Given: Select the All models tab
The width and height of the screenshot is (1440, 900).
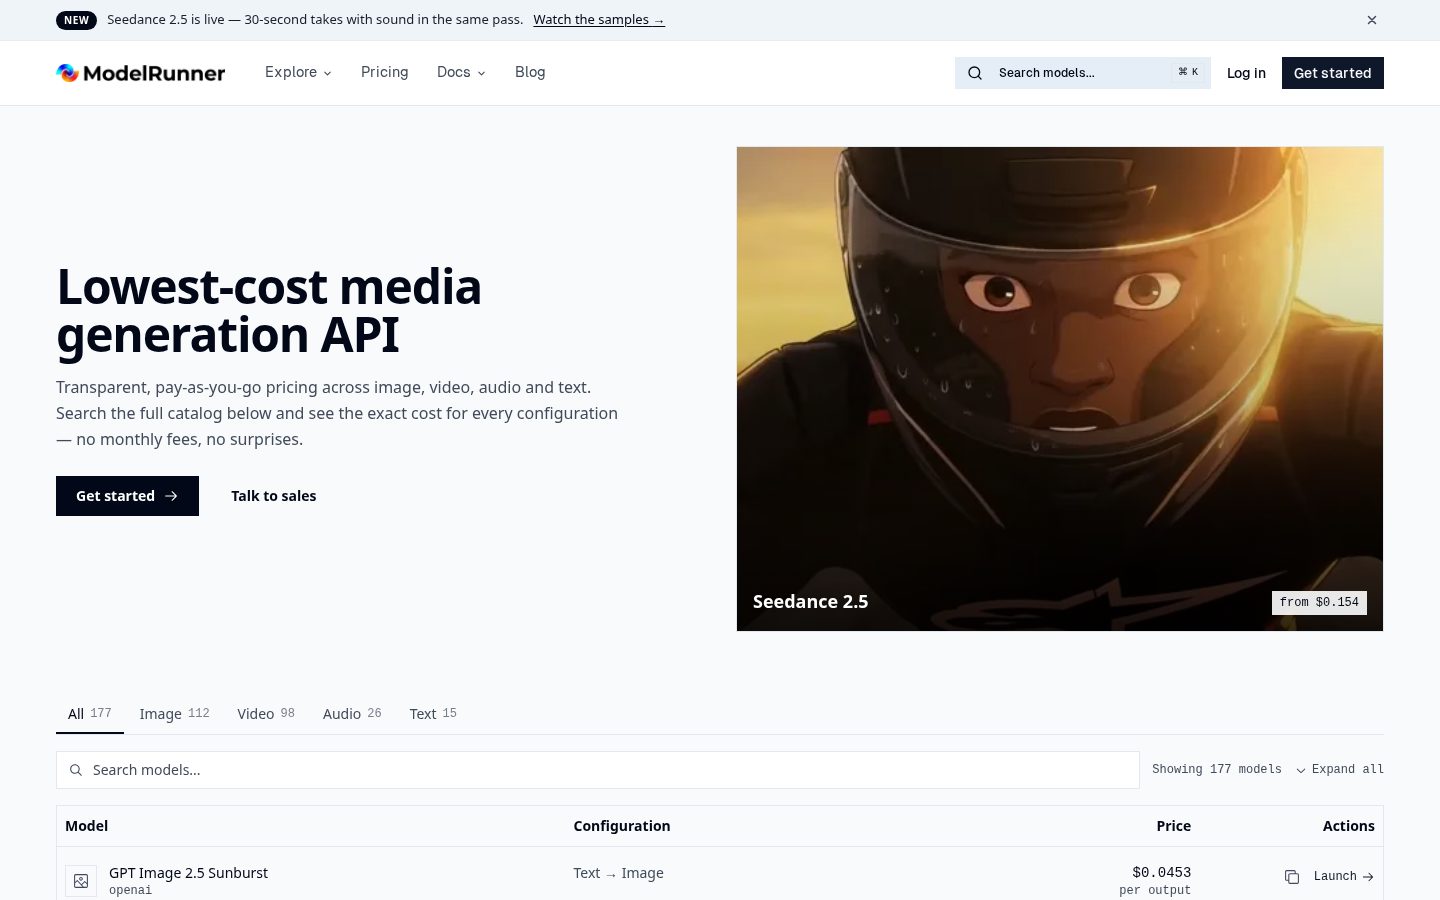Looking at the screenshot, I should pos(90,714).
